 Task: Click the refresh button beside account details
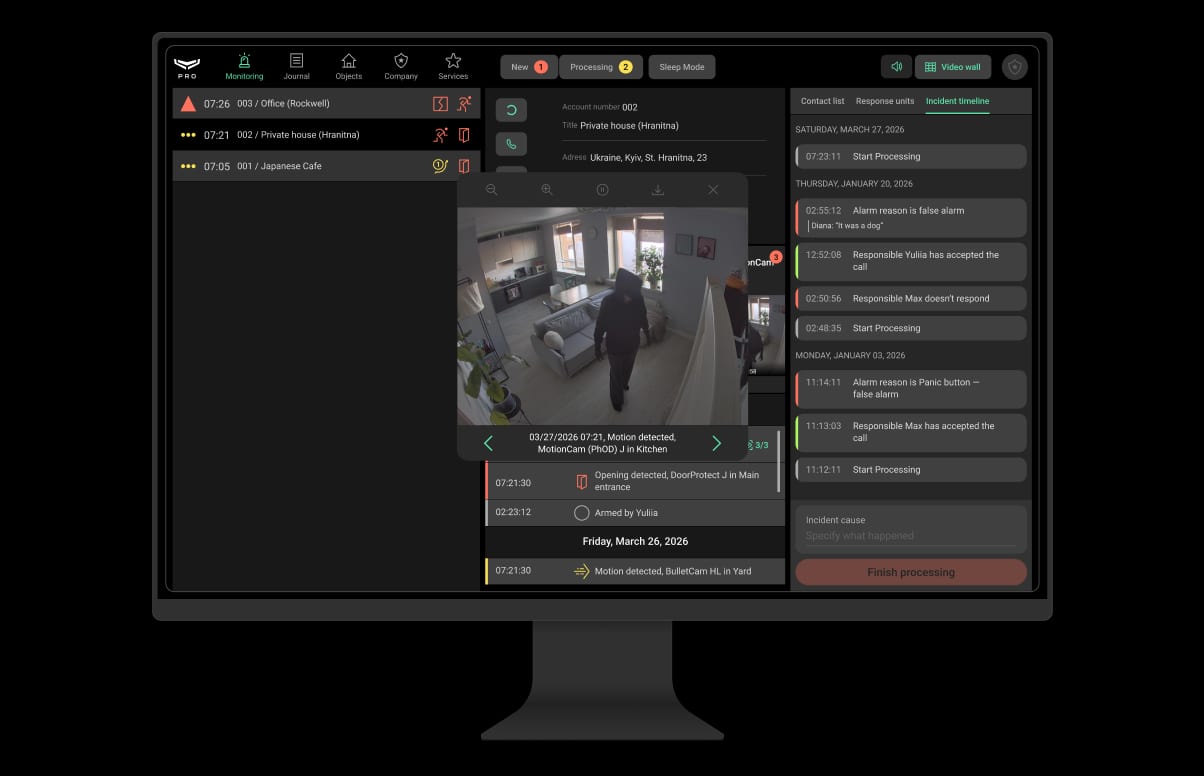[x=511, y=110]
